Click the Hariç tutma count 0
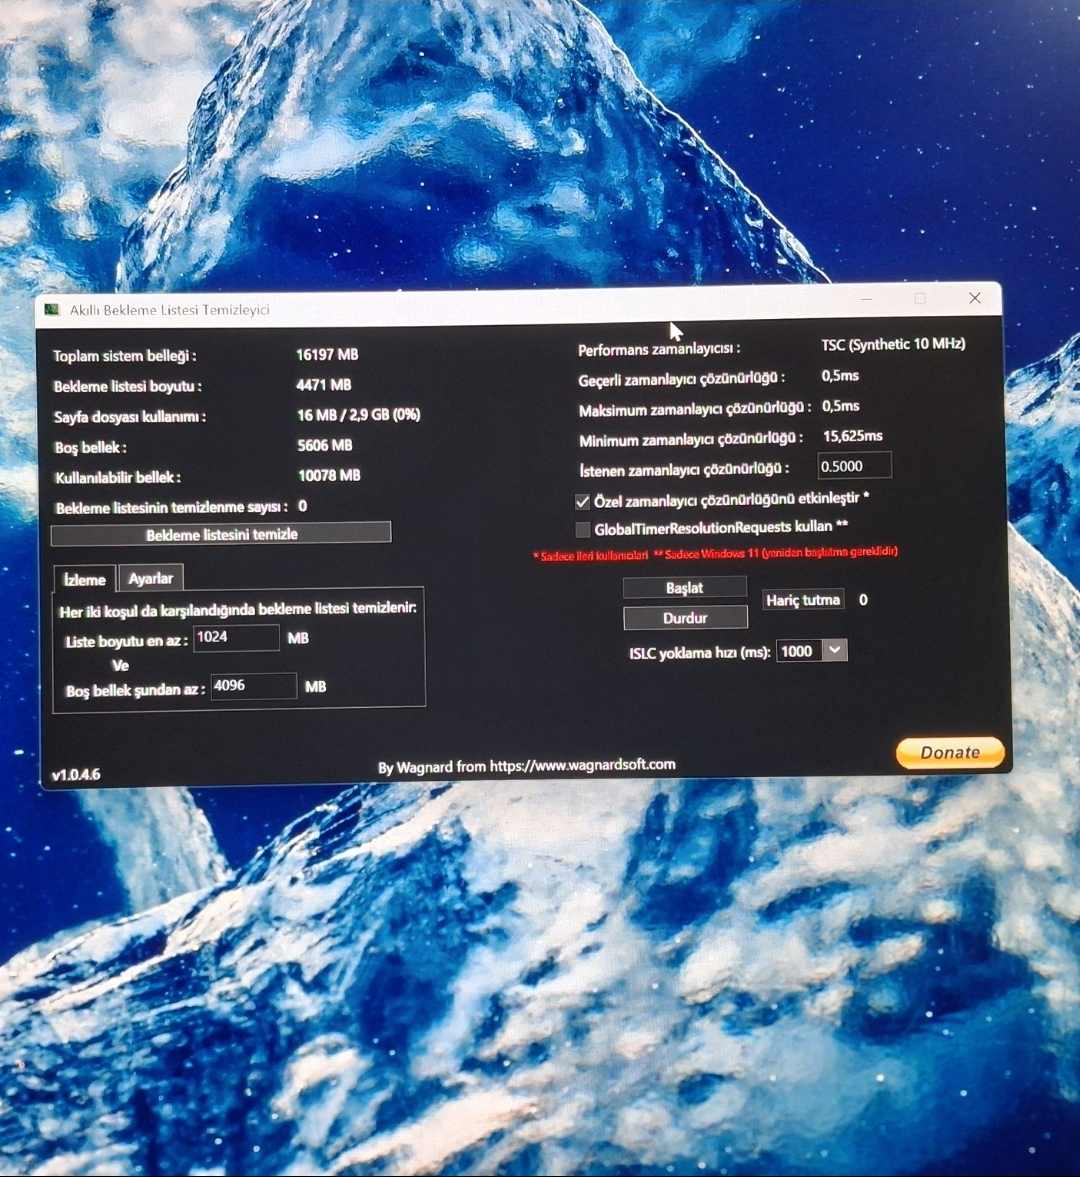 click(863, 600)
